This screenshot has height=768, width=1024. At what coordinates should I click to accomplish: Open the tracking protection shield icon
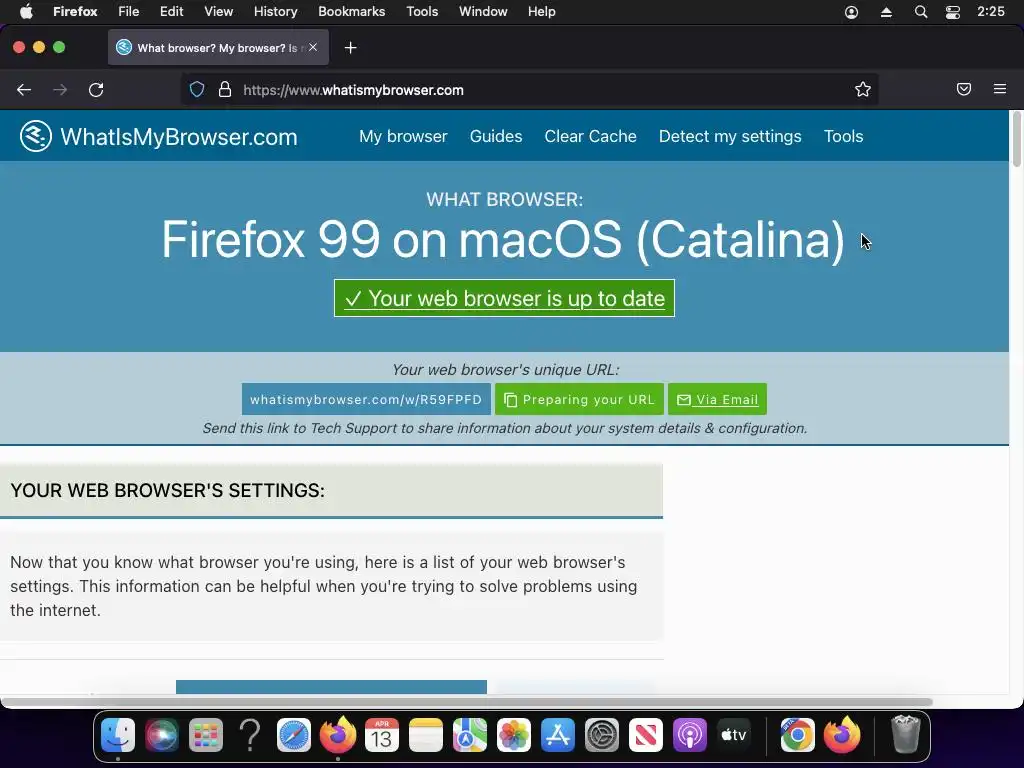(x=197, y=89)
